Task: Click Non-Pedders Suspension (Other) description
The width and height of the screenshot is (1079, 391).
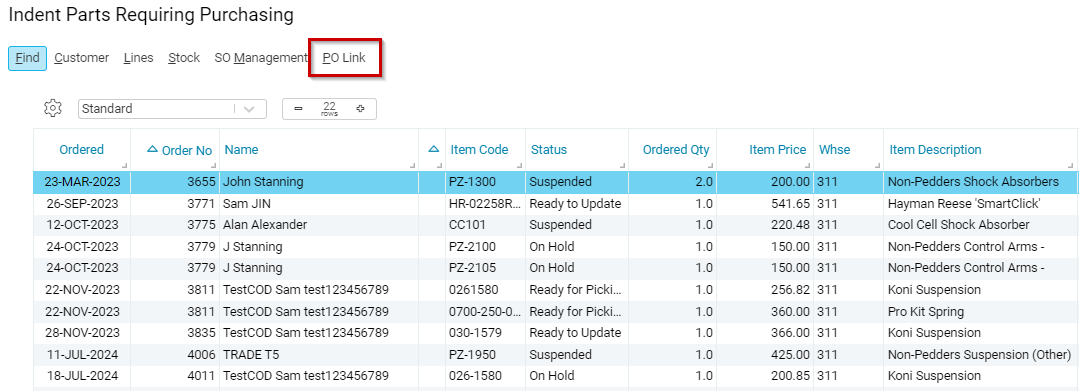Action: 979,355
